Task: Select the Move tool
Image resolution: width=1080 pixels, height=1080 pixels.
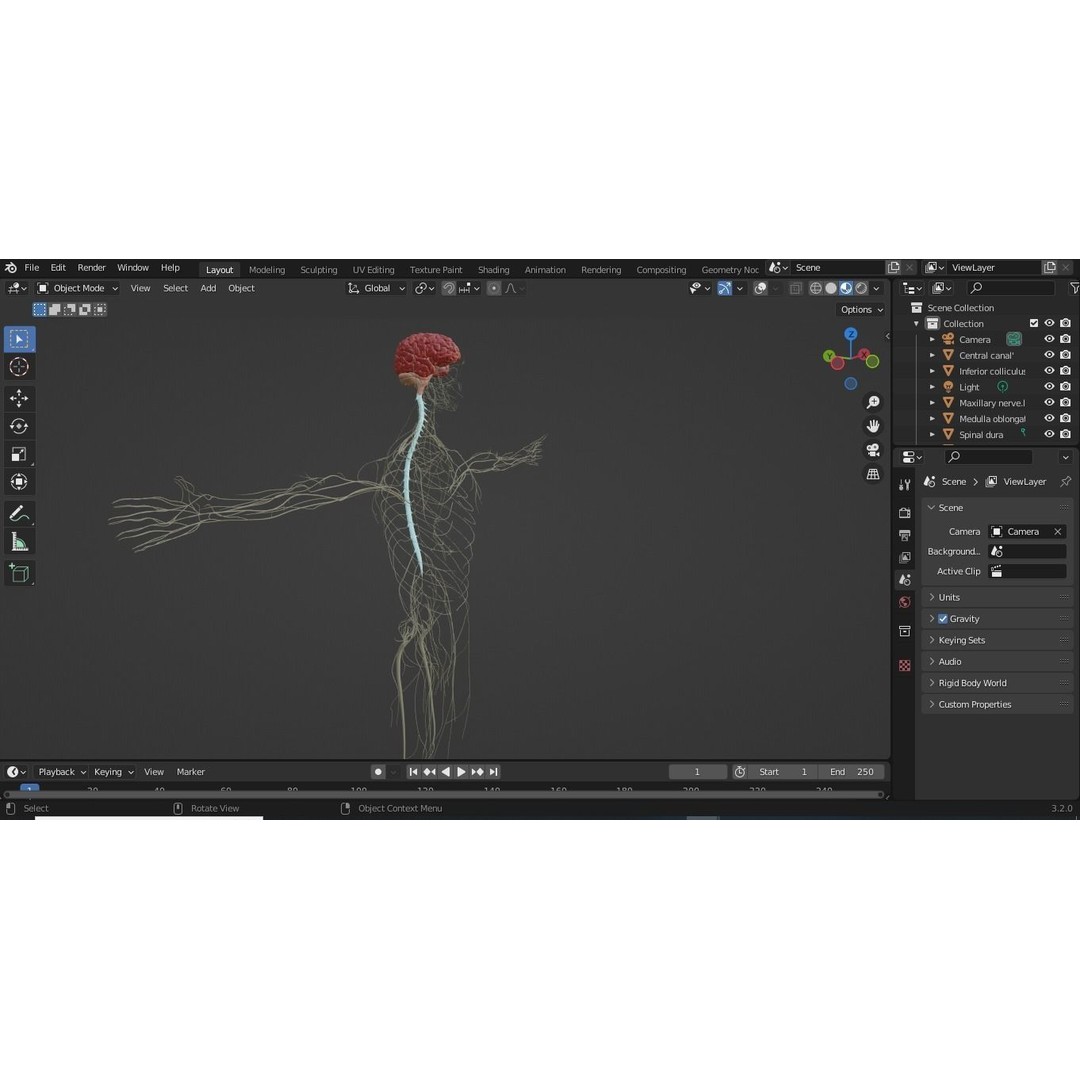Action: point(18,397)
